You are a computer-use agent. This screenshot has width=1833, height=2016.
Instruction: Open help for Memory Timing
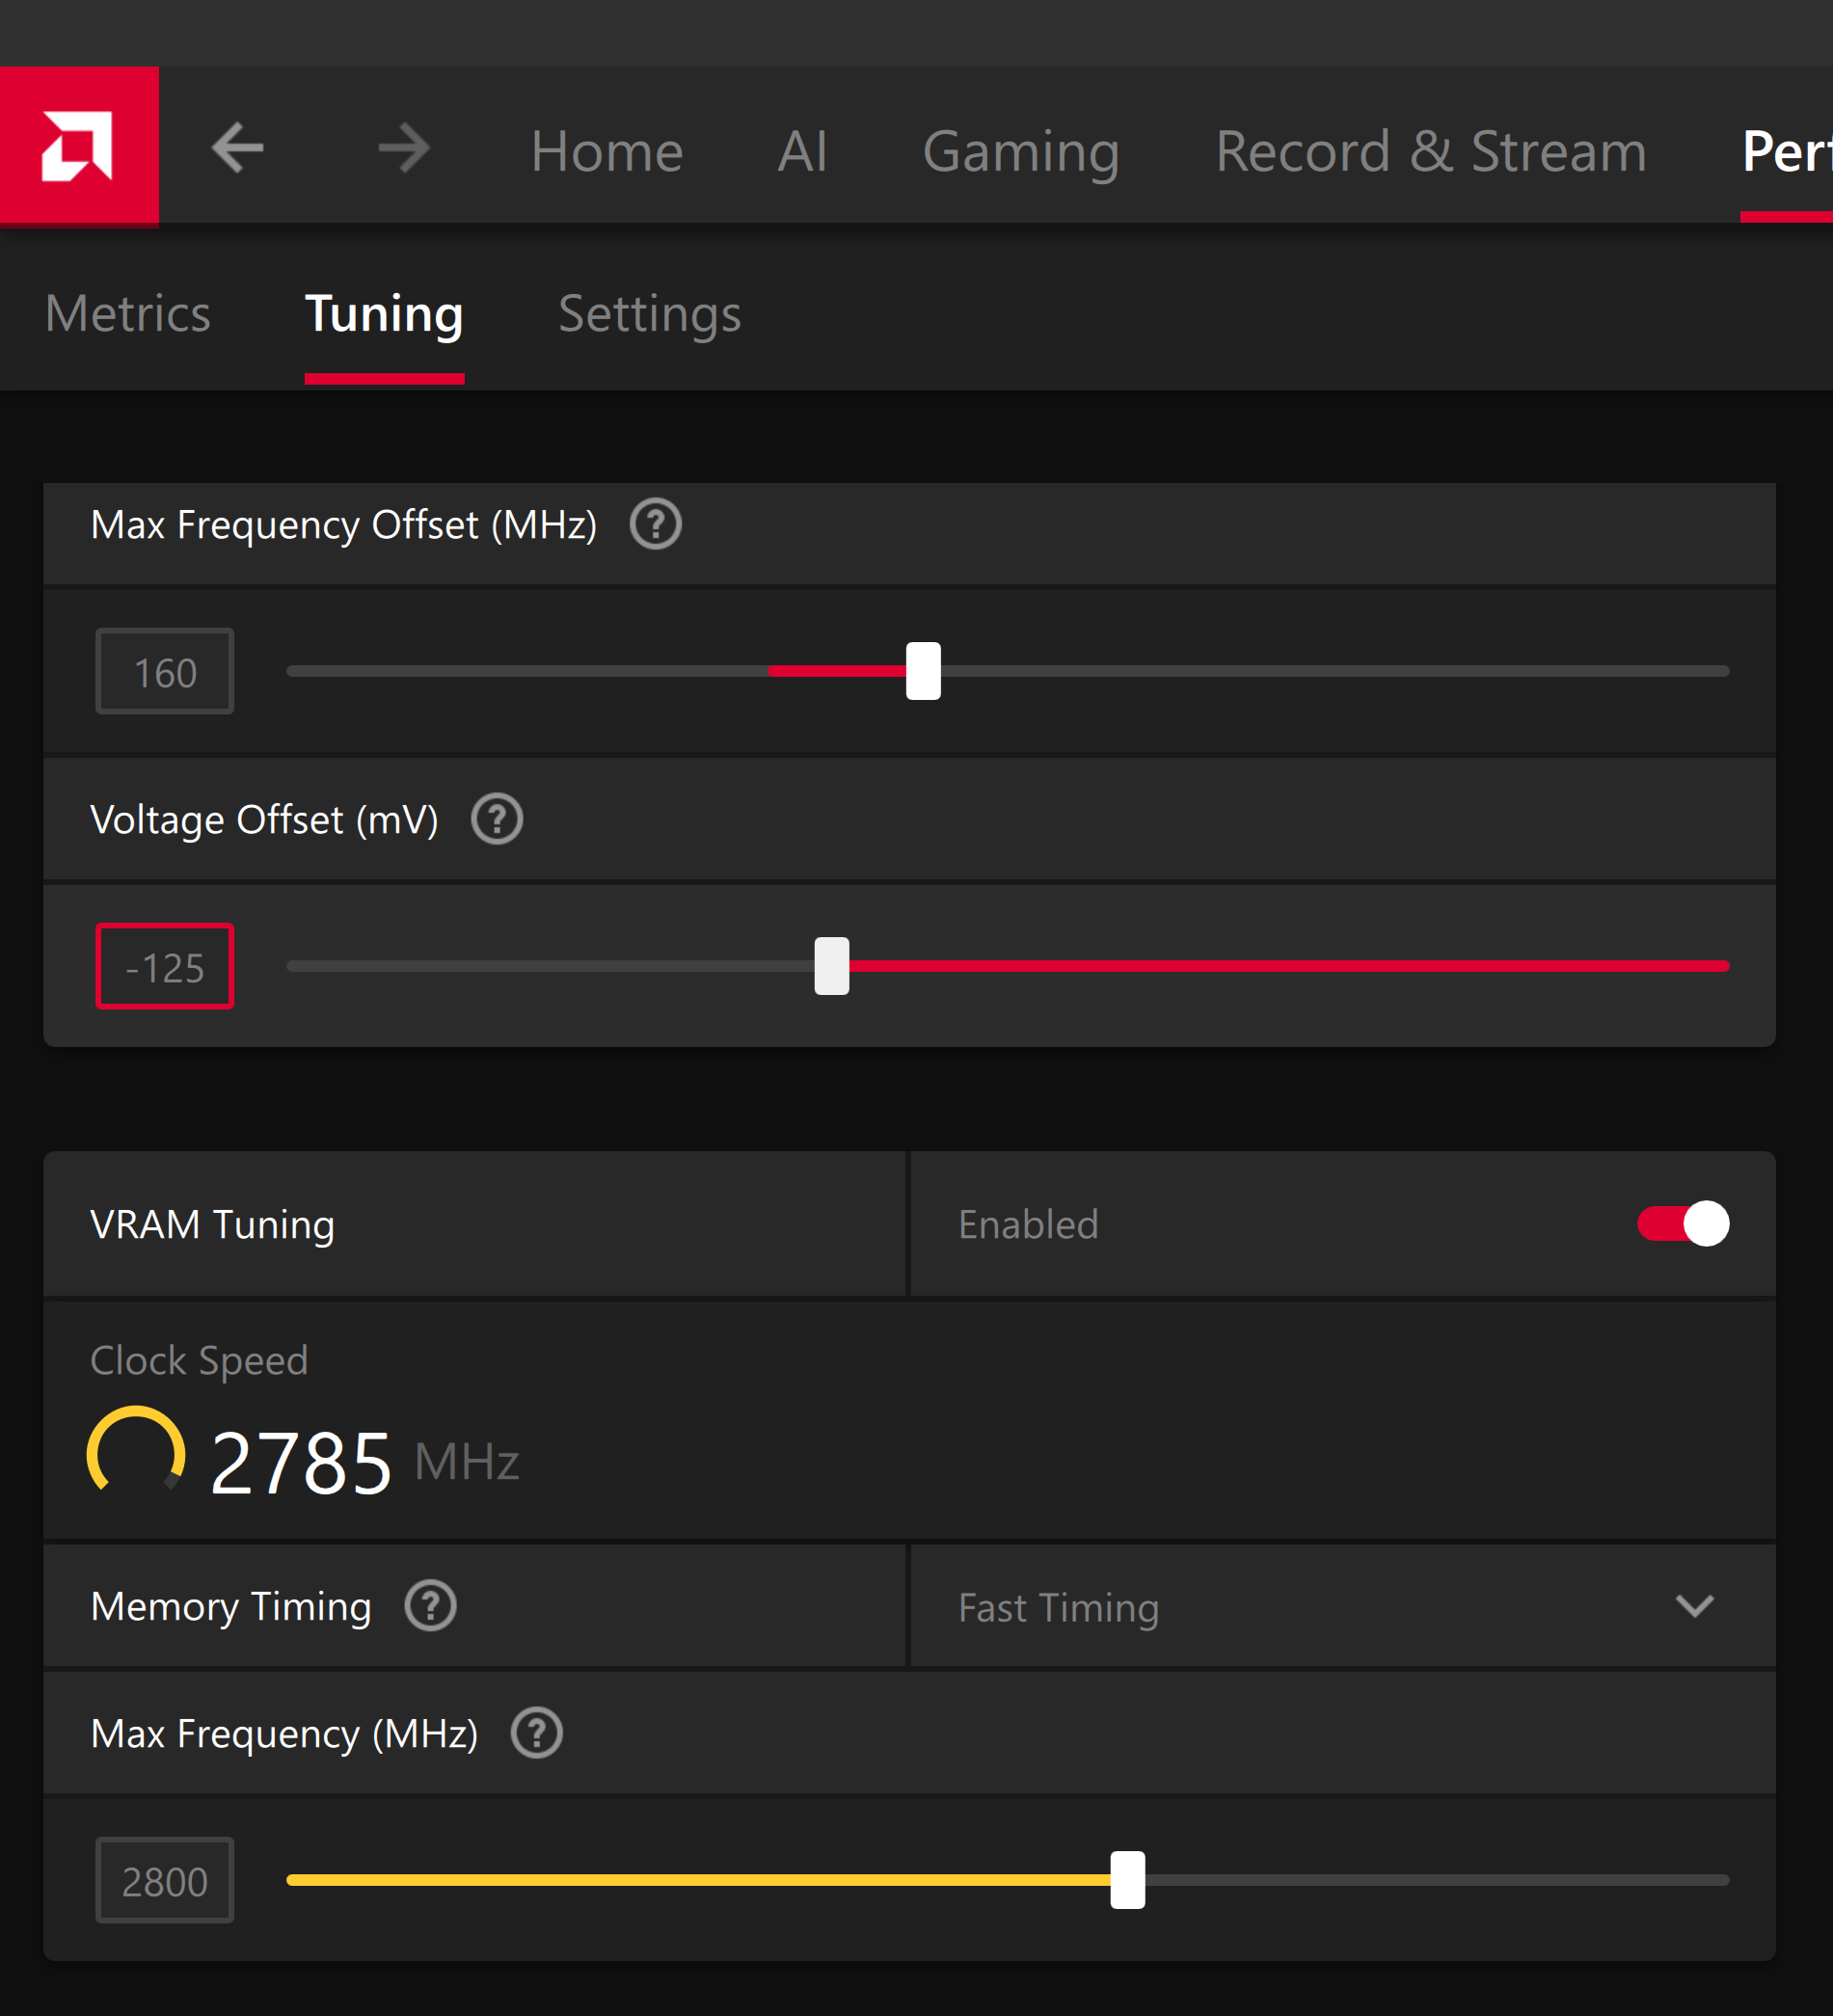click(430, 1606)
